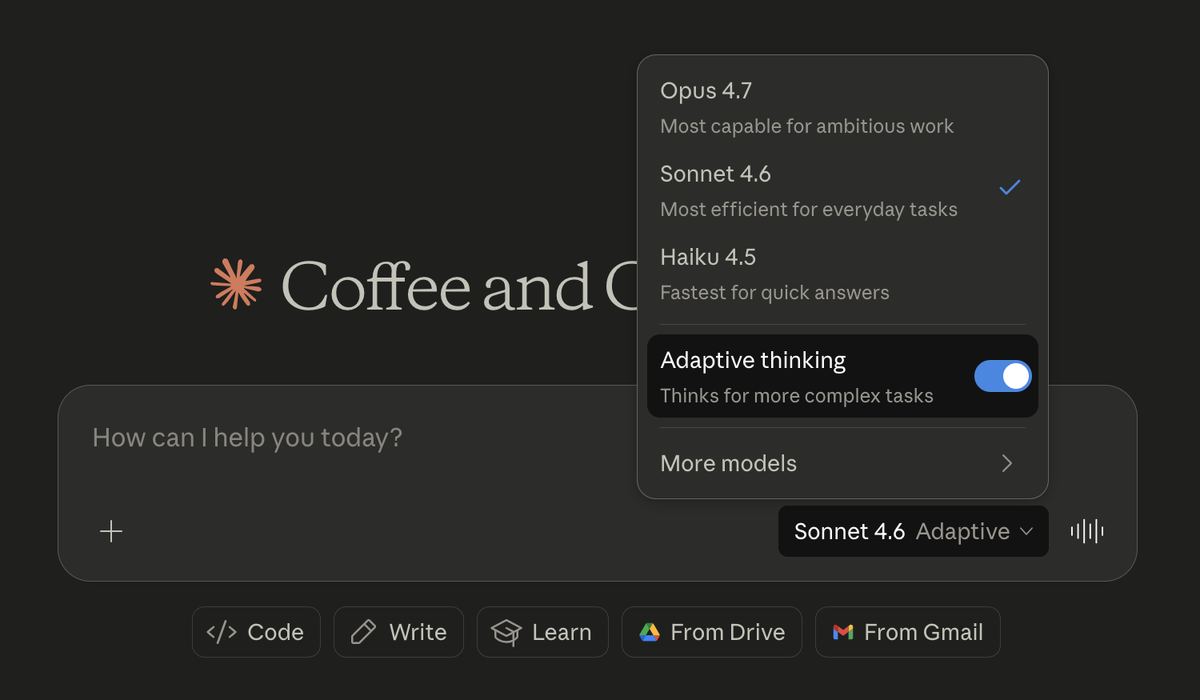The image size is (1200, 700).
Task: Select the Opus 4.7 model
Action: pos(842,107)
